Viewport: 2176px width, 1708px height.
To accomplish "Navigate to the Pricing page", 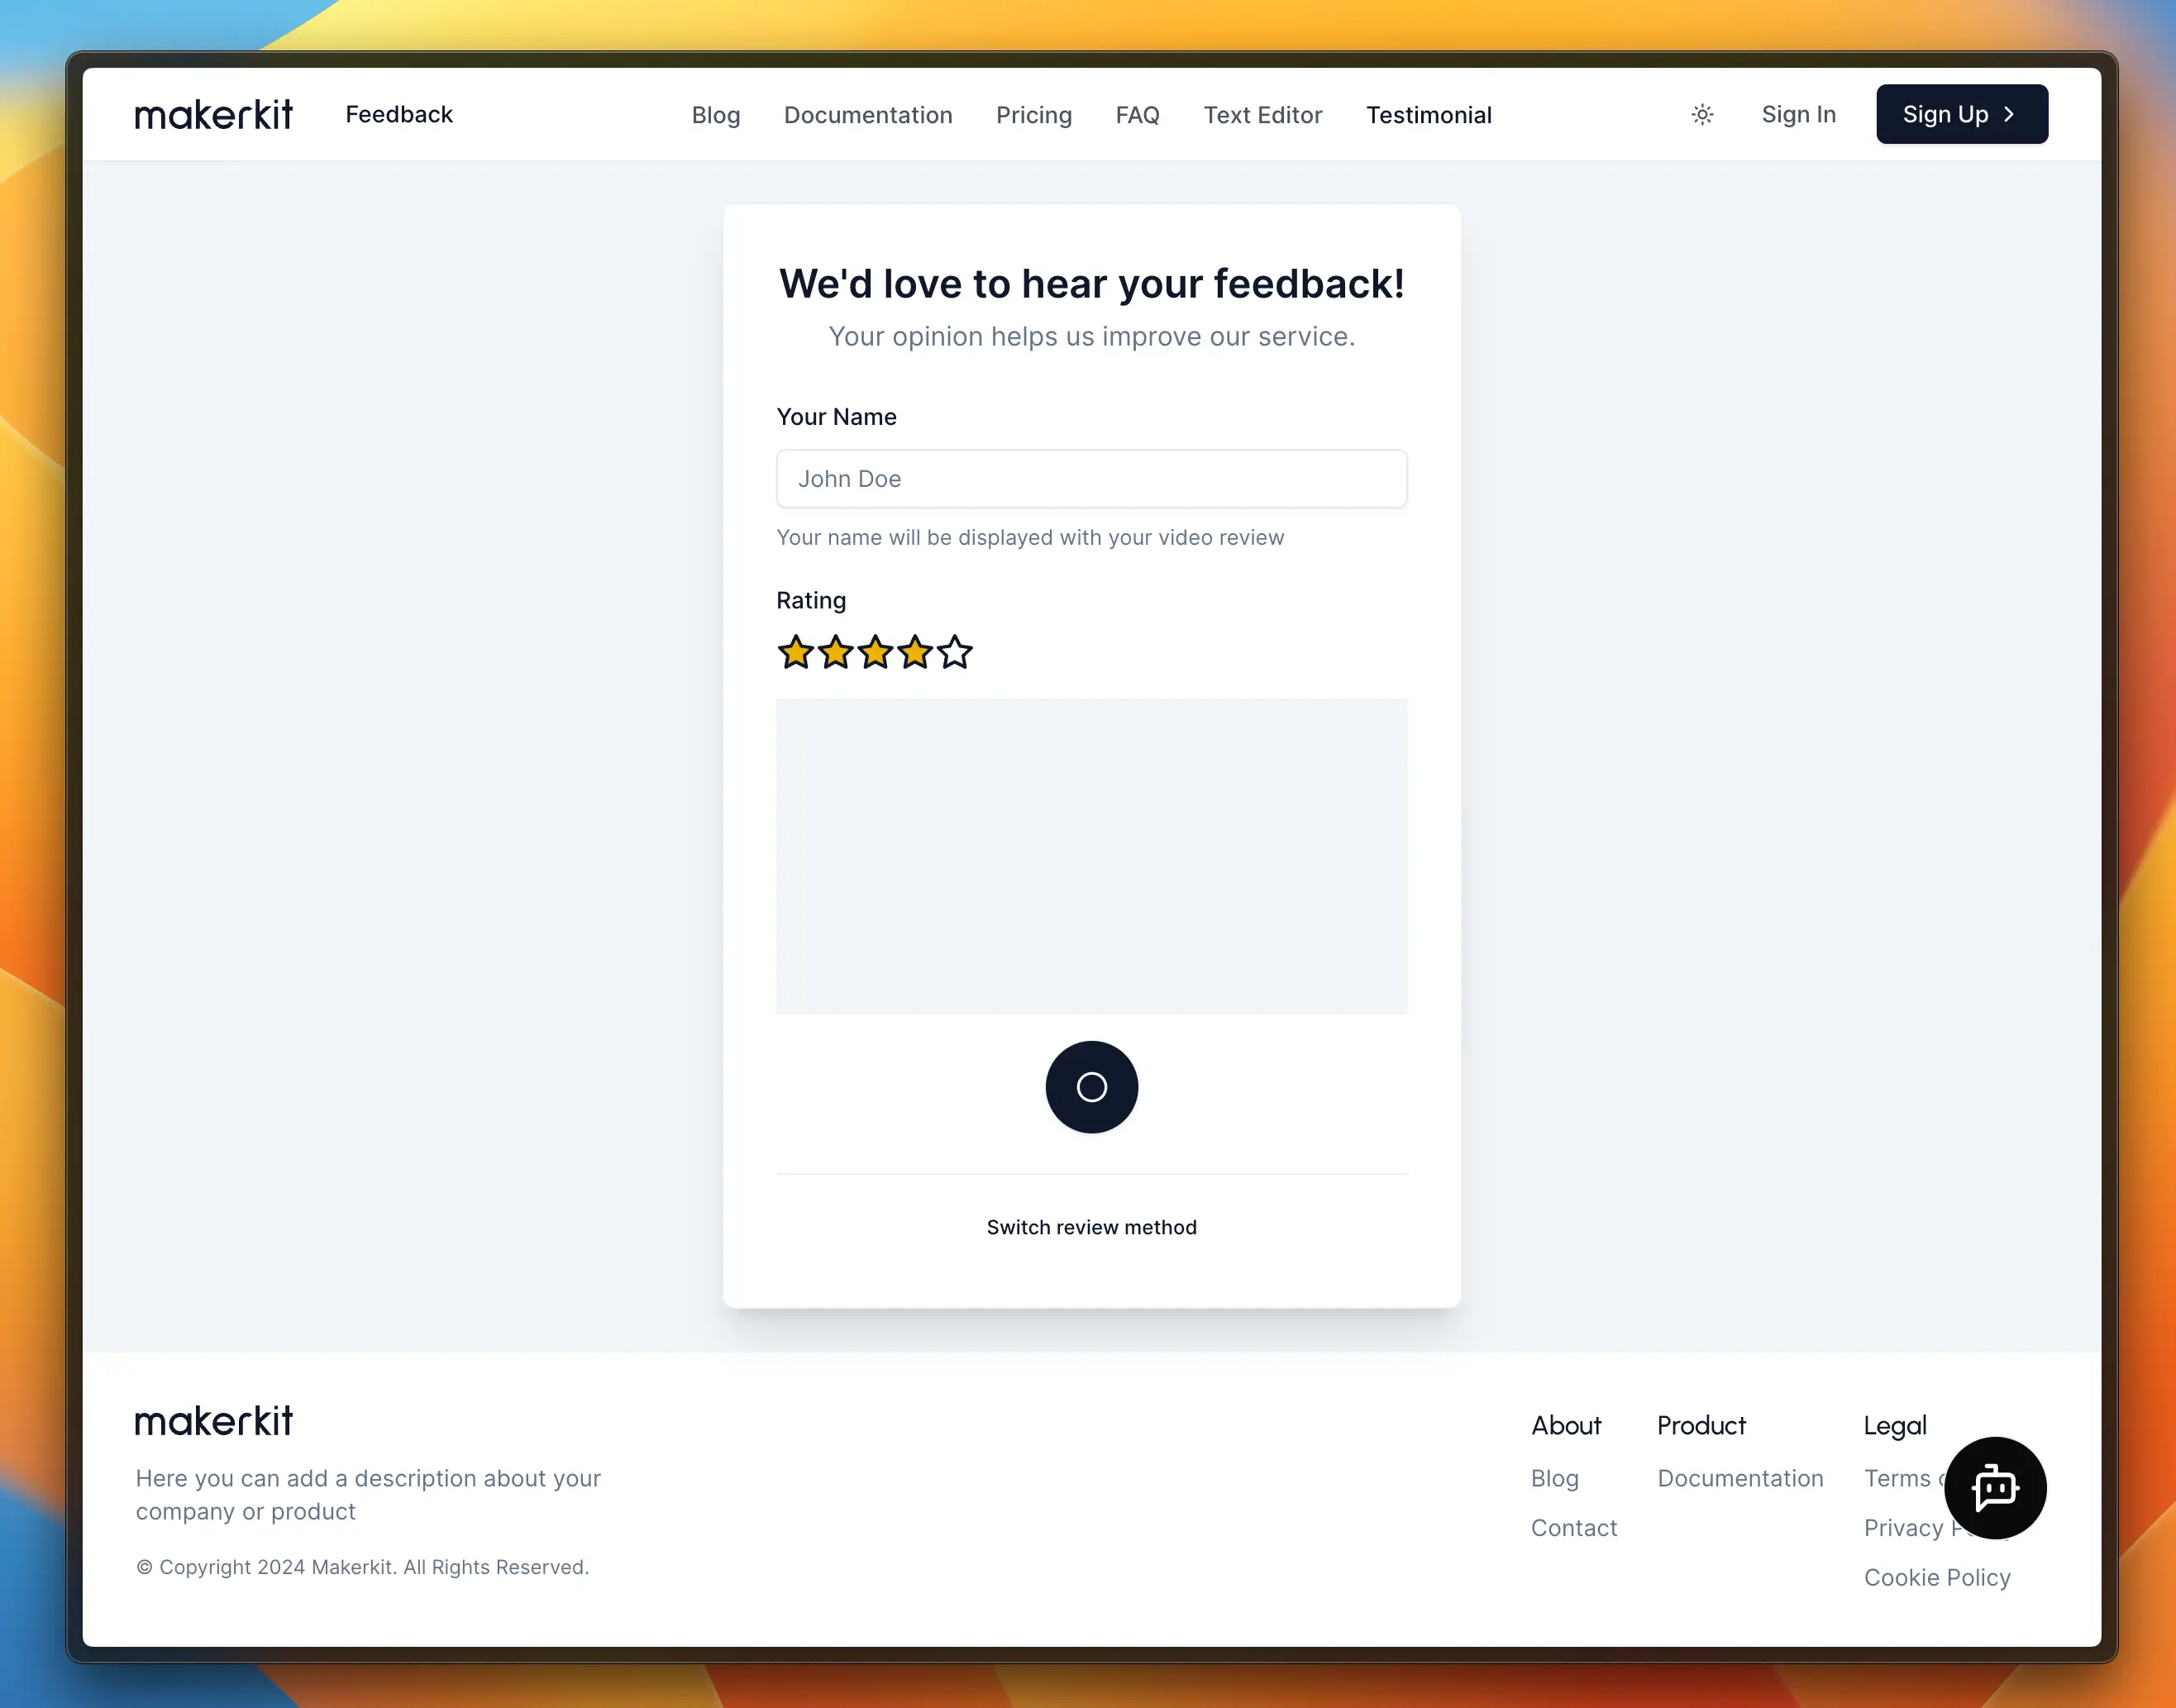I will pyautogui.click(x=1034, y=115).
